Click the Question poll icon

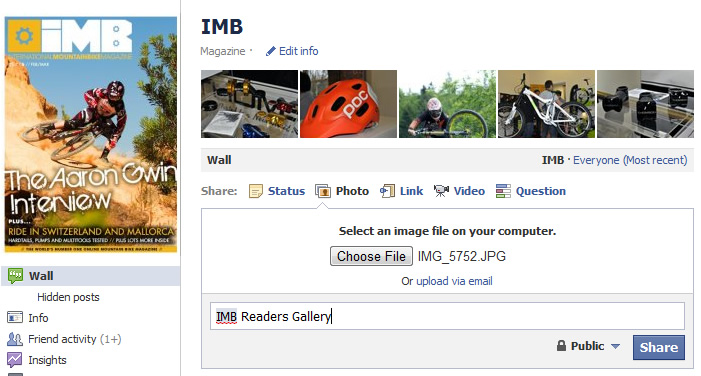503,191
